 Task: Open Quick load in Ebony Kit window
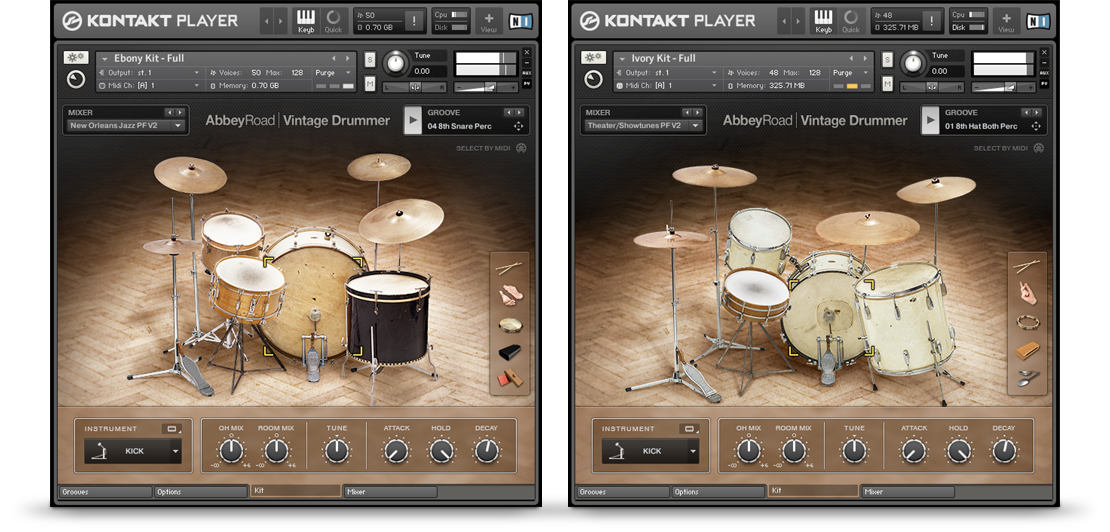[x=333, y=21]
